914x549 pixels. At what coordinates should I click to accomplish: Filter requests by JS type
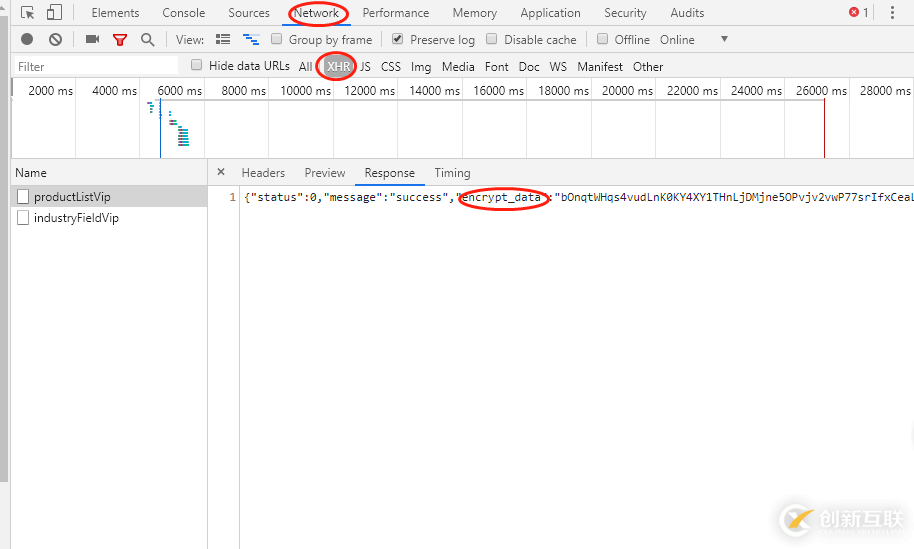click(x=365, y=66)
